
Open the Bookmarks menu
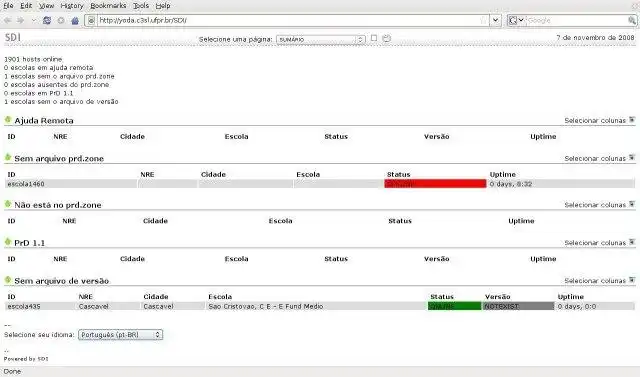pyautogui.click(x=108, y=6)
